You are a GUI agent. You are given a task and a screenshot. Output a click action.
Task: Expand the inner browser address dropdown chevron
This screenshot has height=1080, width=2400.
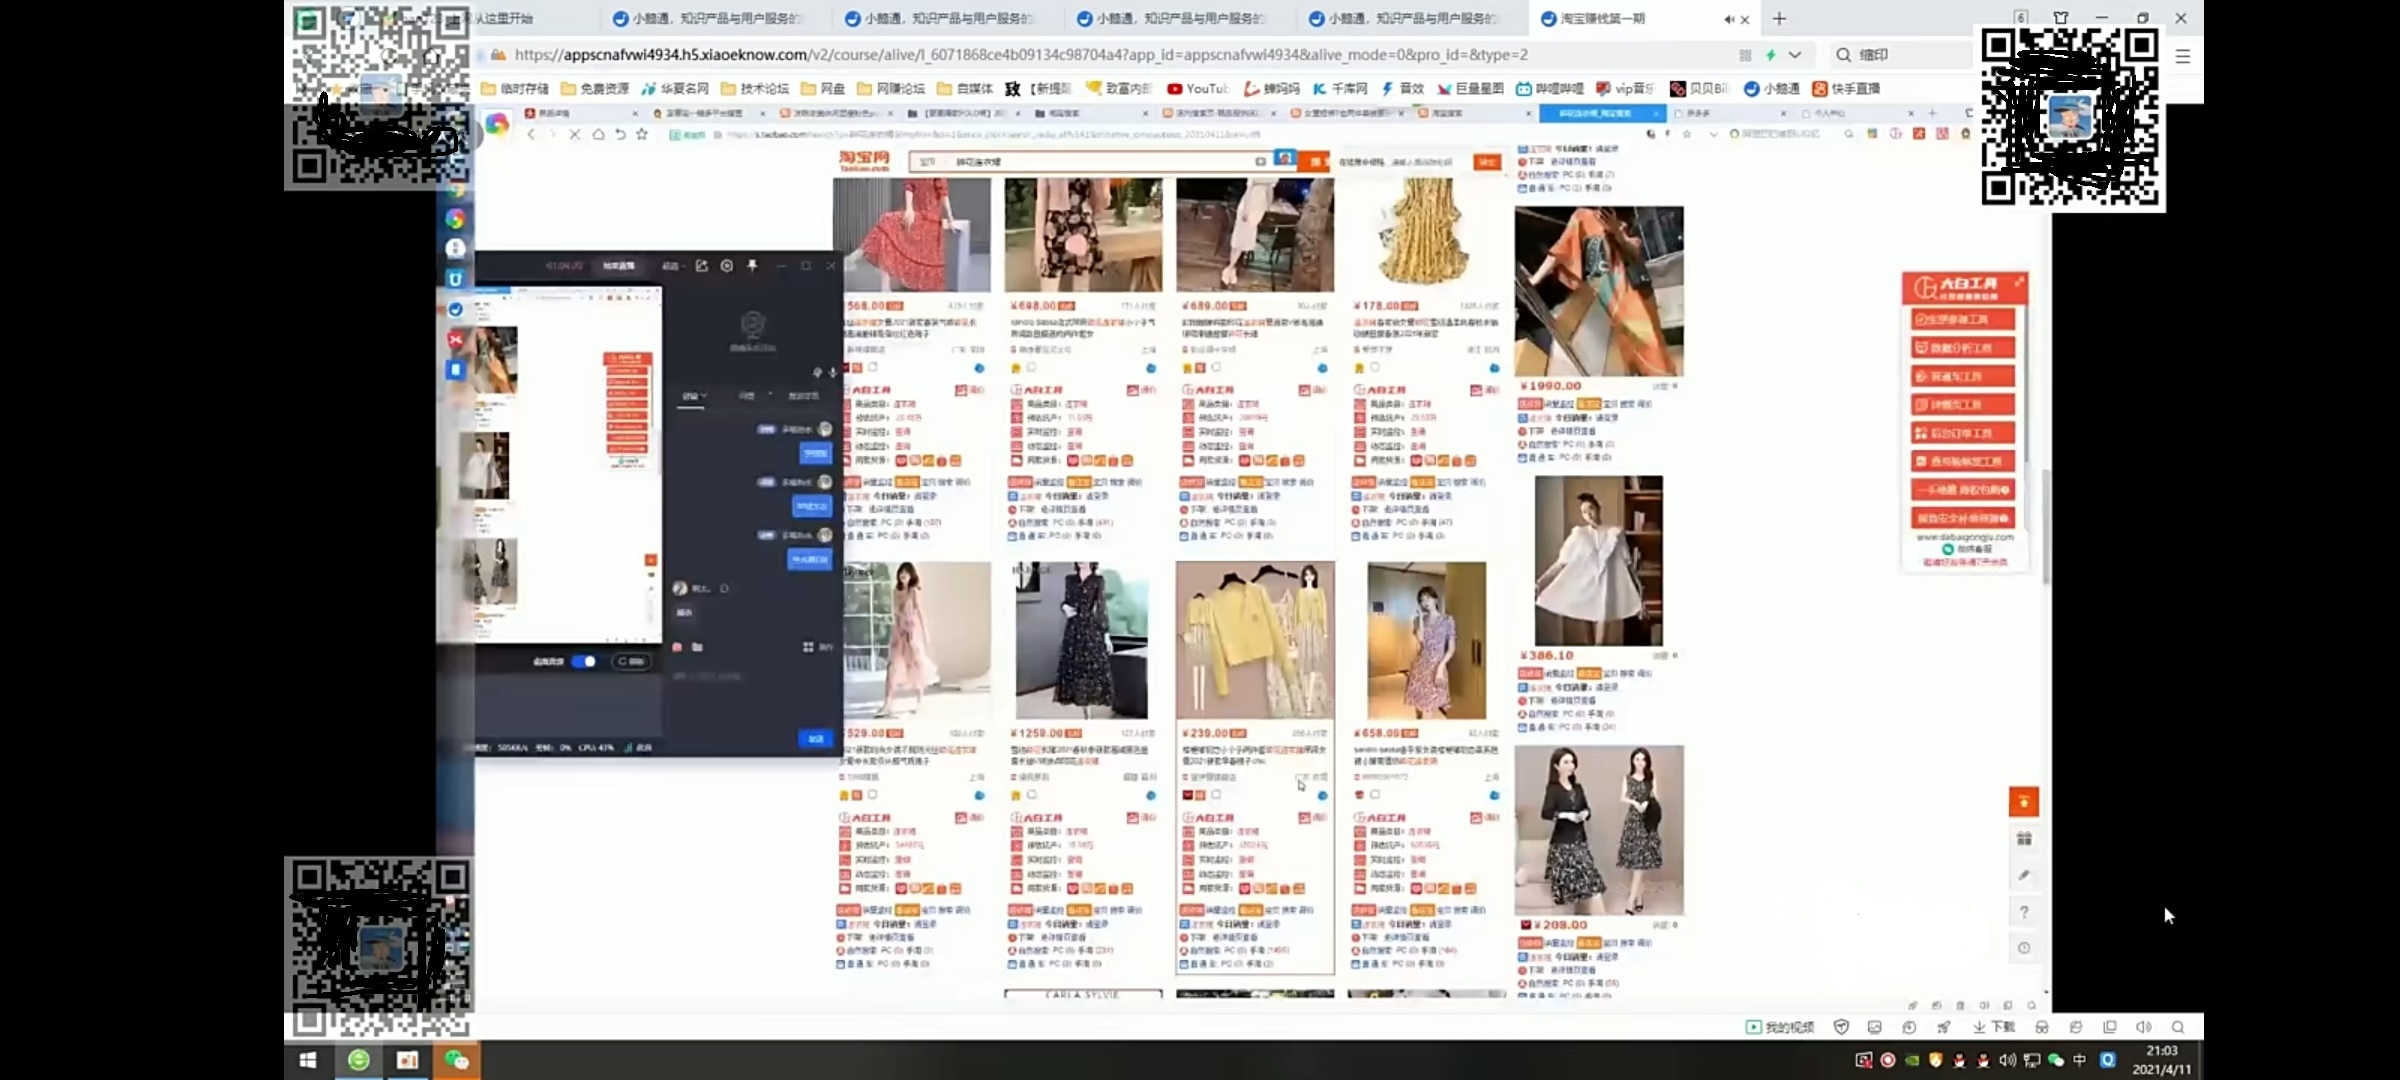[x=1714, y=134]
